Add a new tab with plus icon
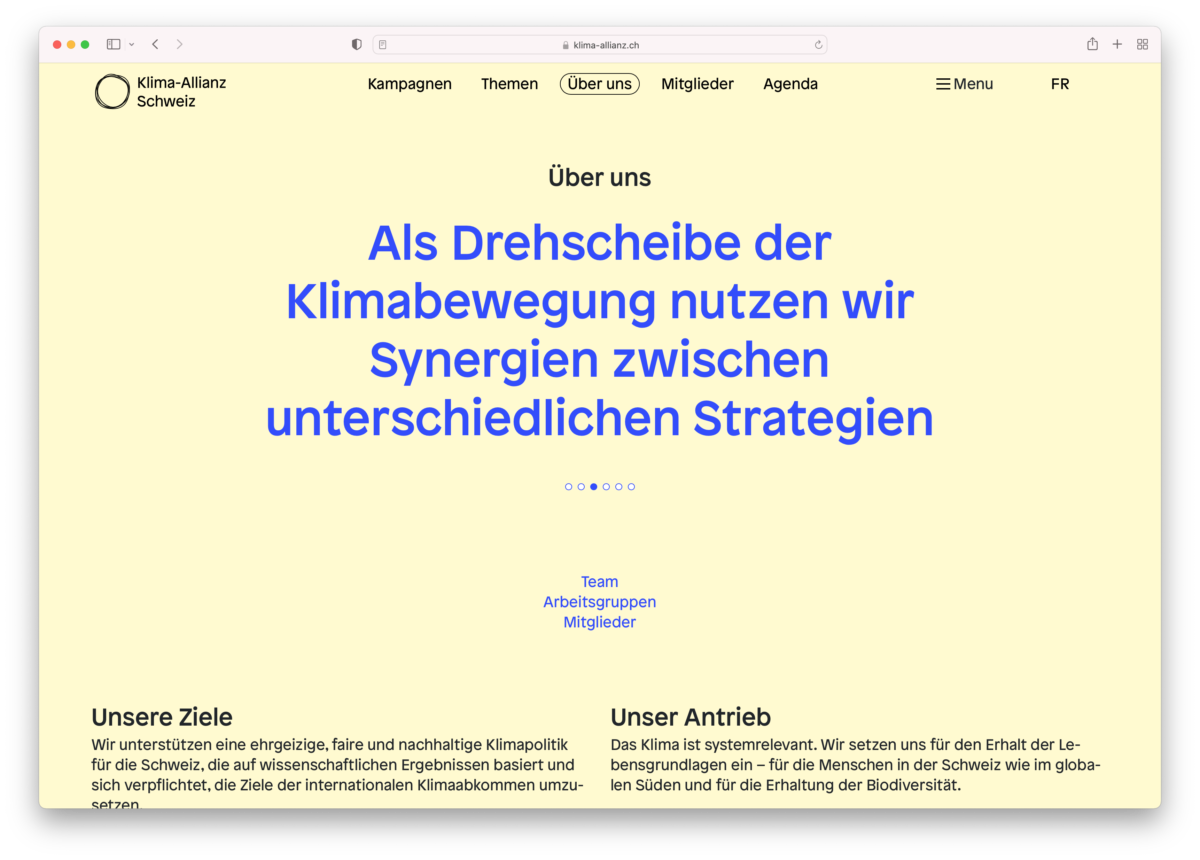This screenshot has width=1200, height=860. click(x=1117, y=44)
